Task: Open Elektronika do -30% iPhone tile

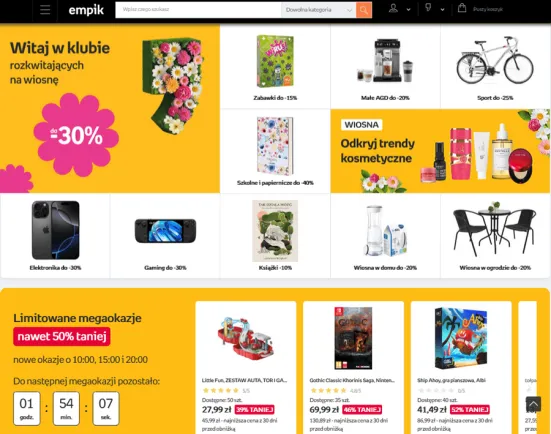Action: [55, 236]
